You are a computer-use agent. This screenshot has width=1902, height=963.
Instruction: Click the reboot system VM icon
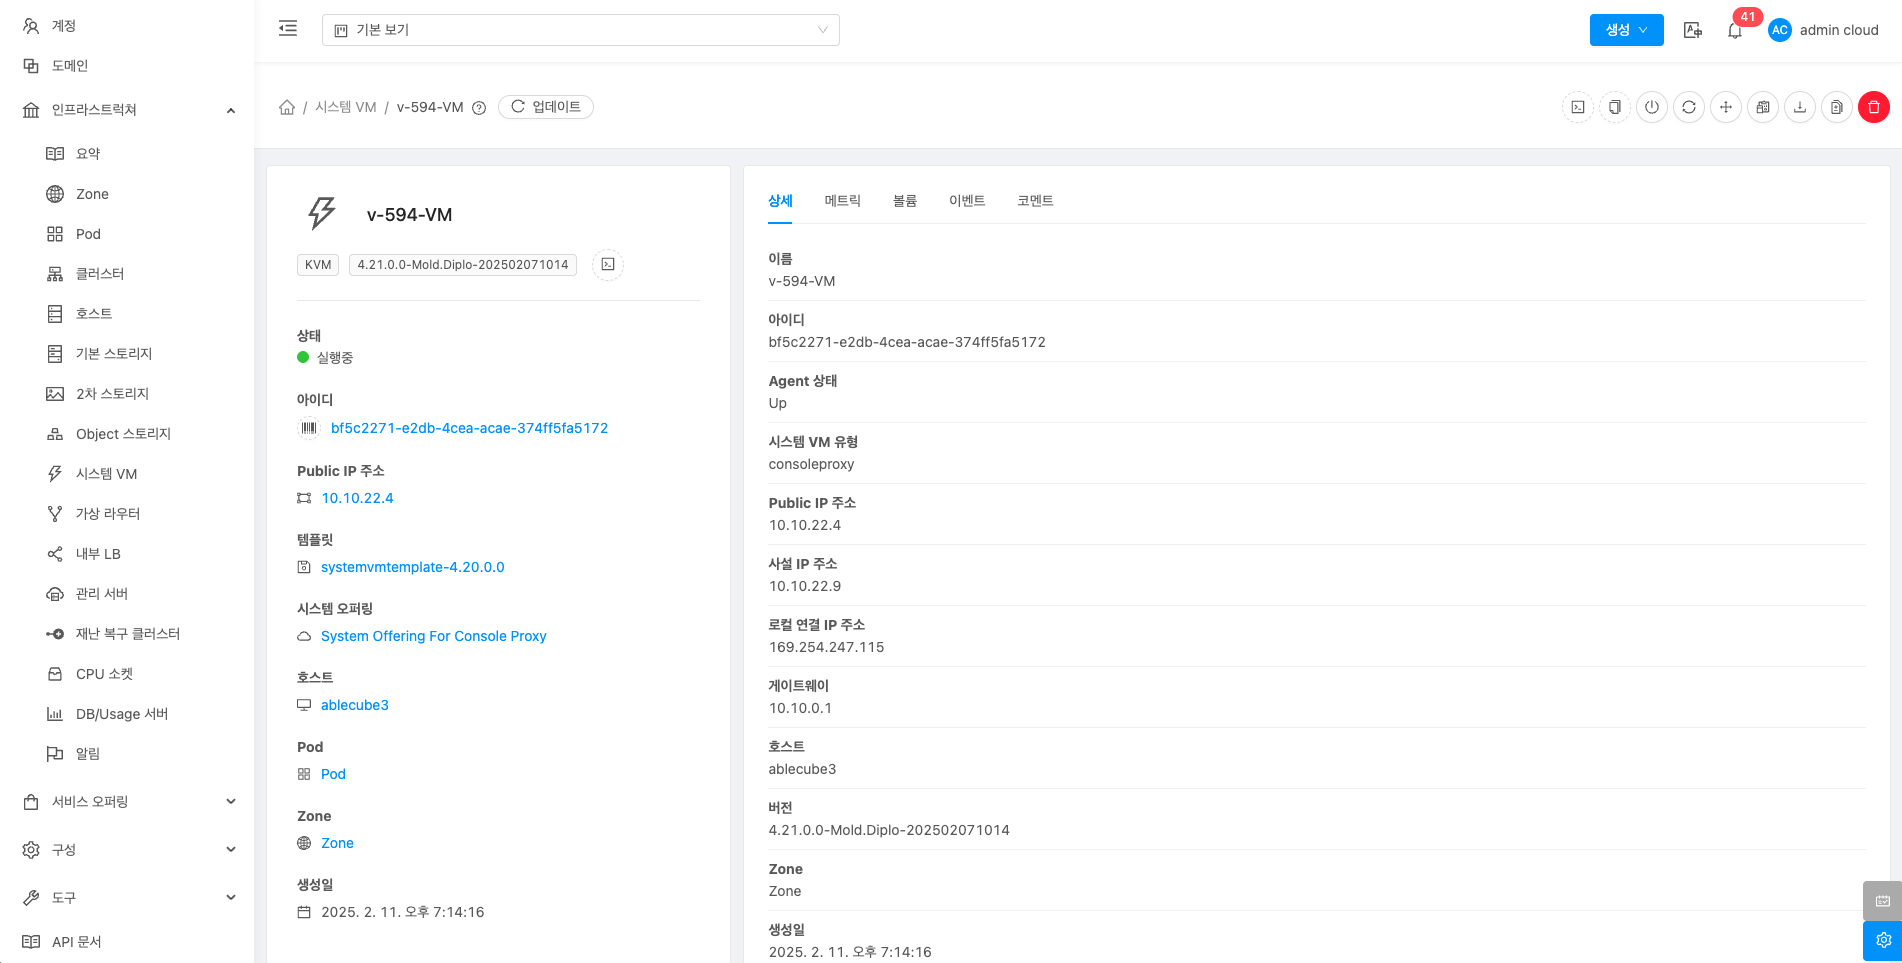pos(1689,107)
